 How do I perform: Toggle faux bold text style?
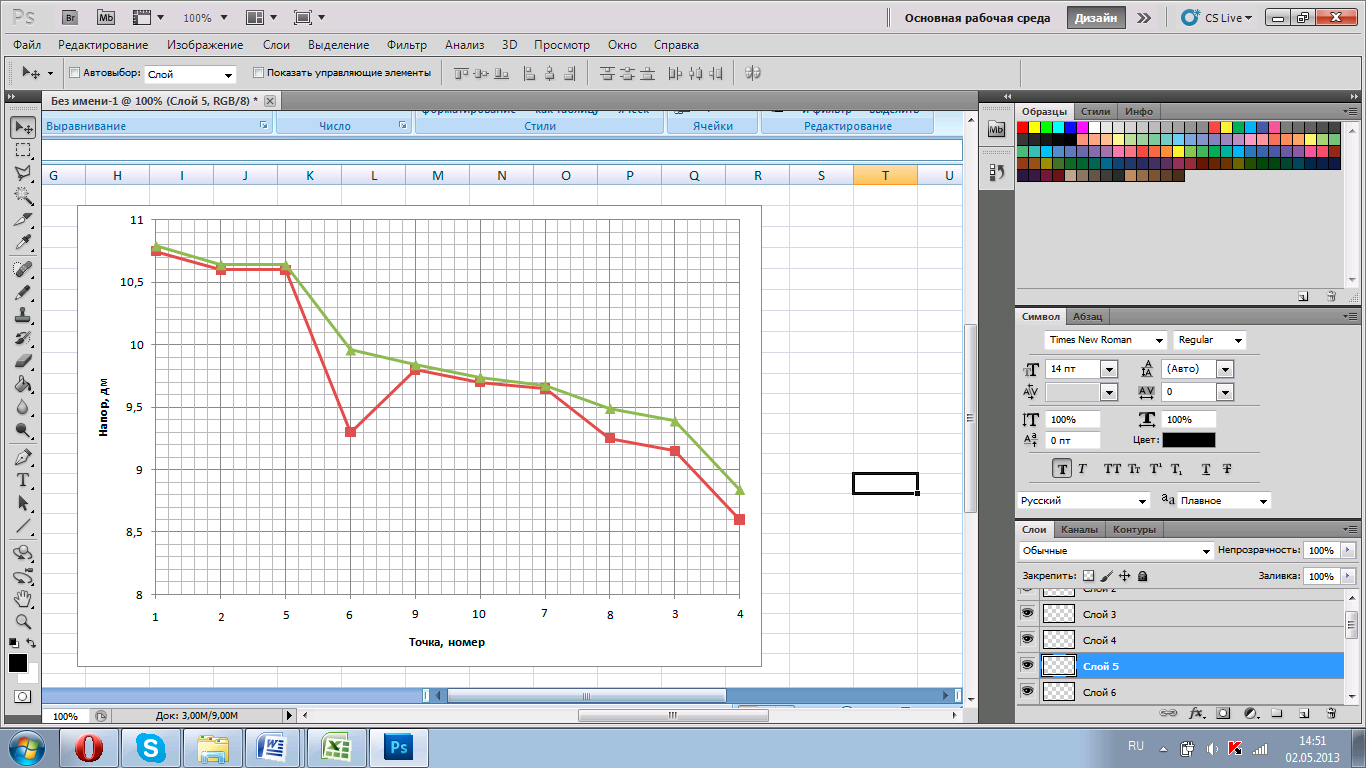click(x=1061, y=468)
